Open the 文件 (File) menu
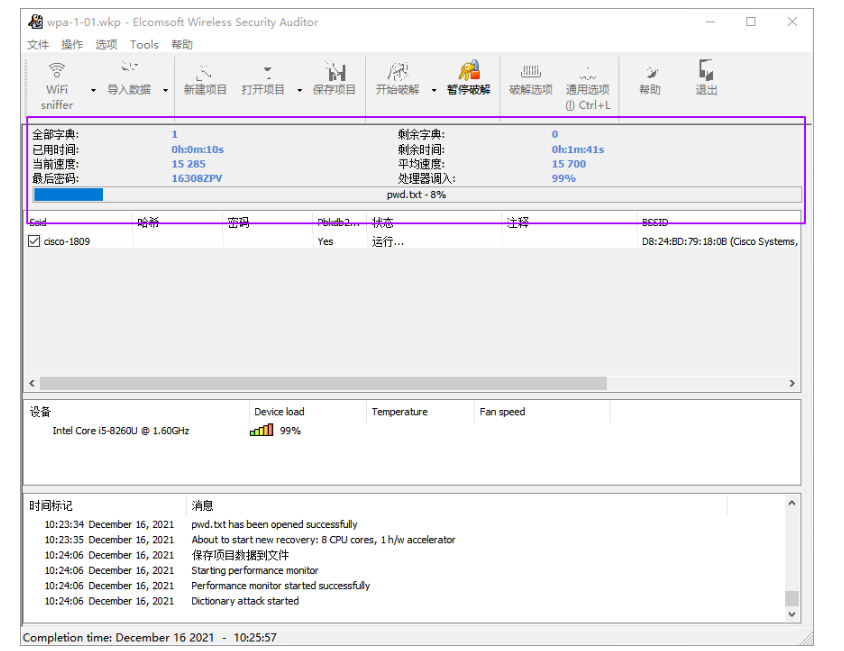 coord(38,45)
